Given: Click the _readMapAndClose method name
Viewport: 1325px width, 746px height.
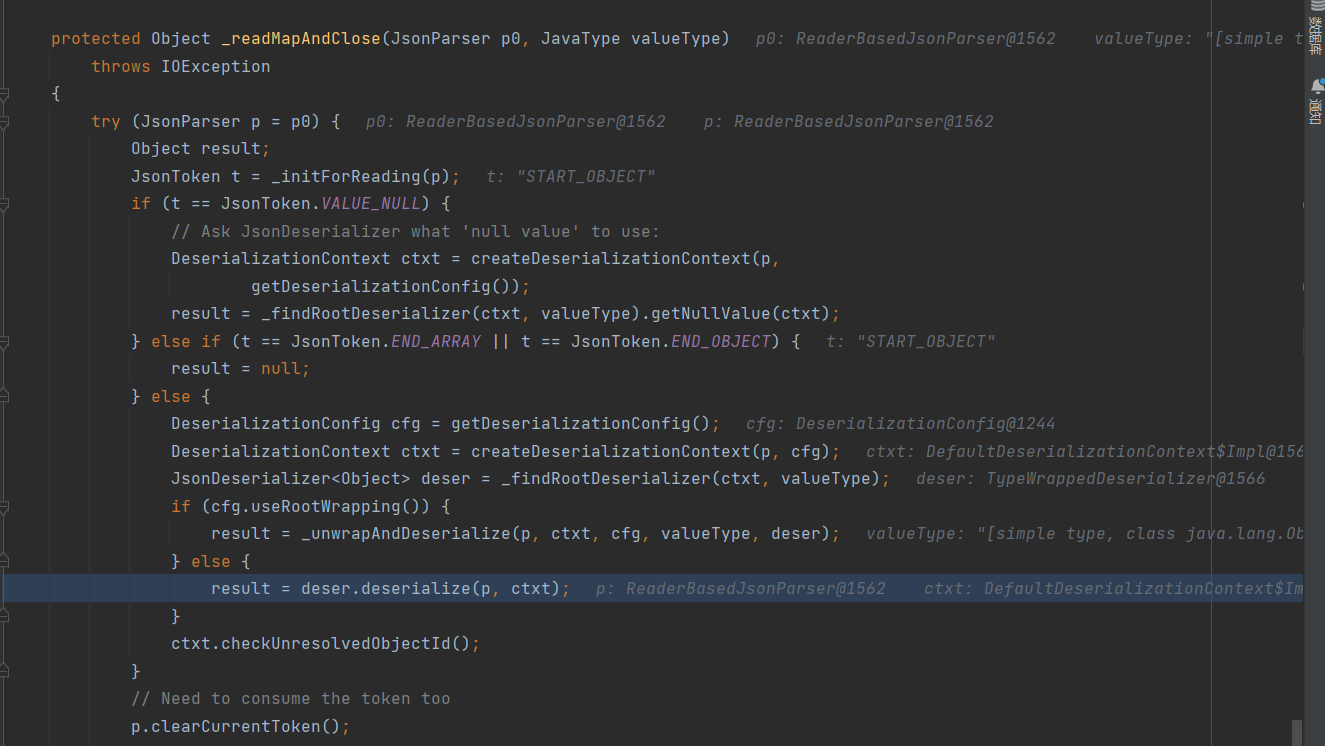Looking at the screenshot, I should [x=300, y=39].
